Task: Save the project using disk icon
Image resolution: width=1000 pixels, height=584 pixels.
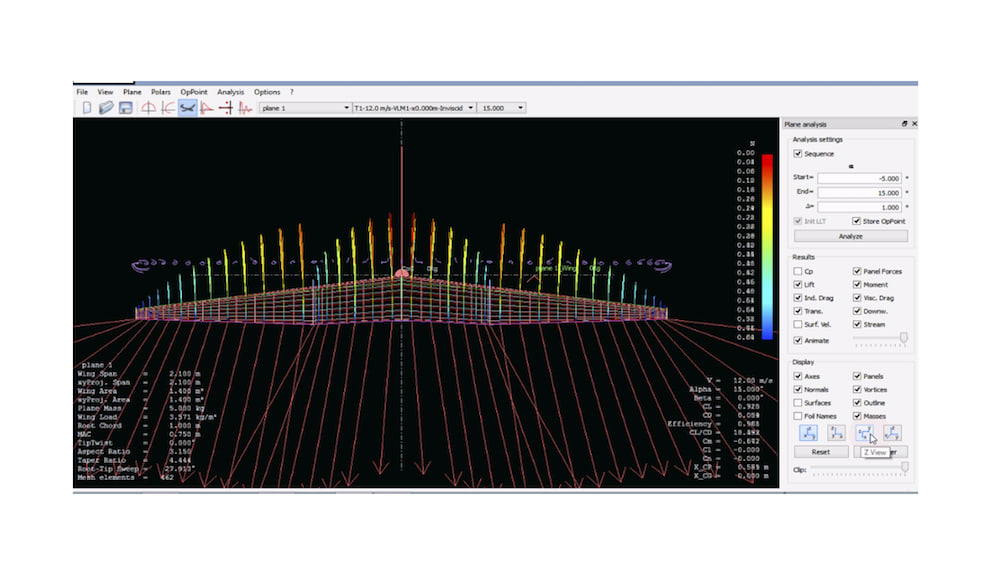Action: (126, 108)
